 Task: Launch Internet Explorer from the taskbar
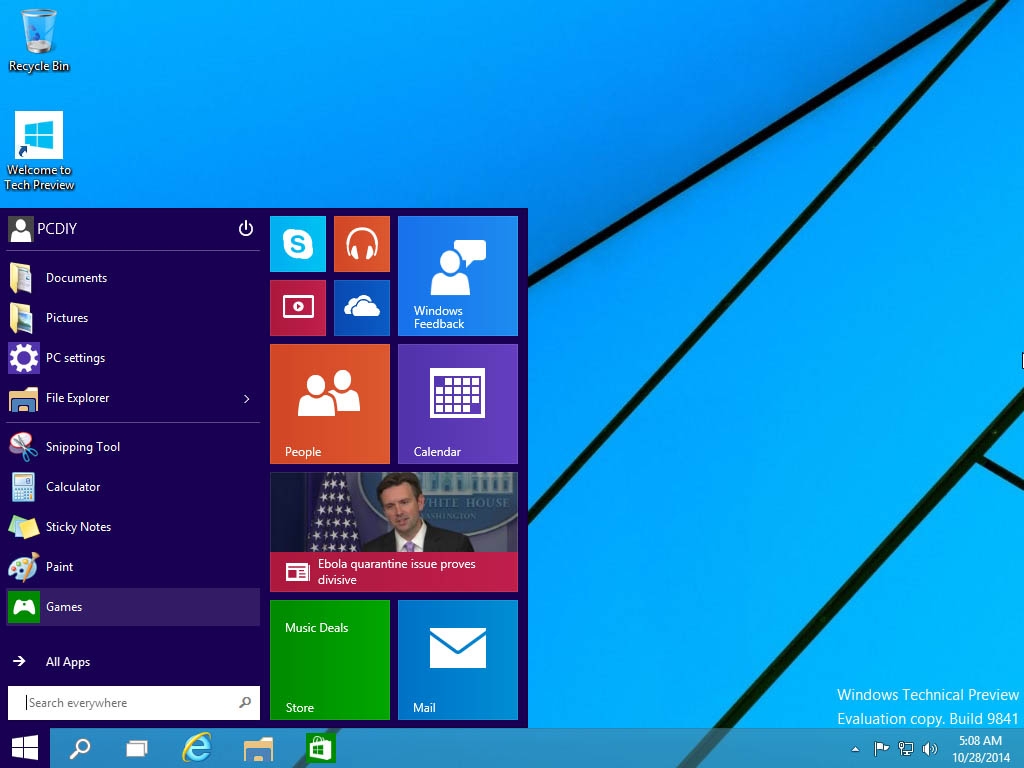coord(197,748)
